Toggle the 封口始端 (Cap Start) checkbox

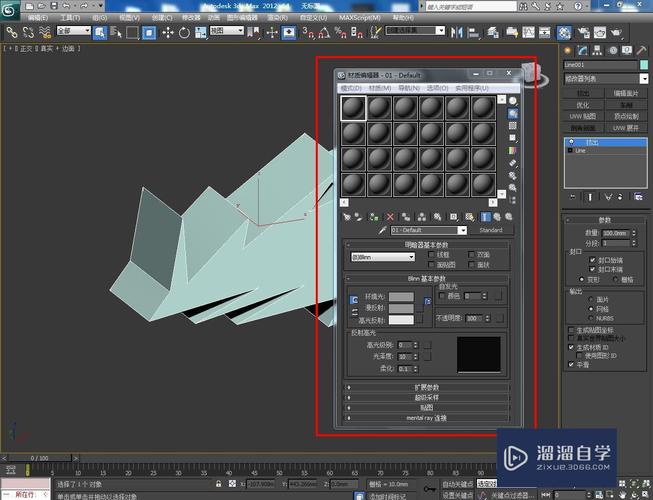click(x=593, y=260)
